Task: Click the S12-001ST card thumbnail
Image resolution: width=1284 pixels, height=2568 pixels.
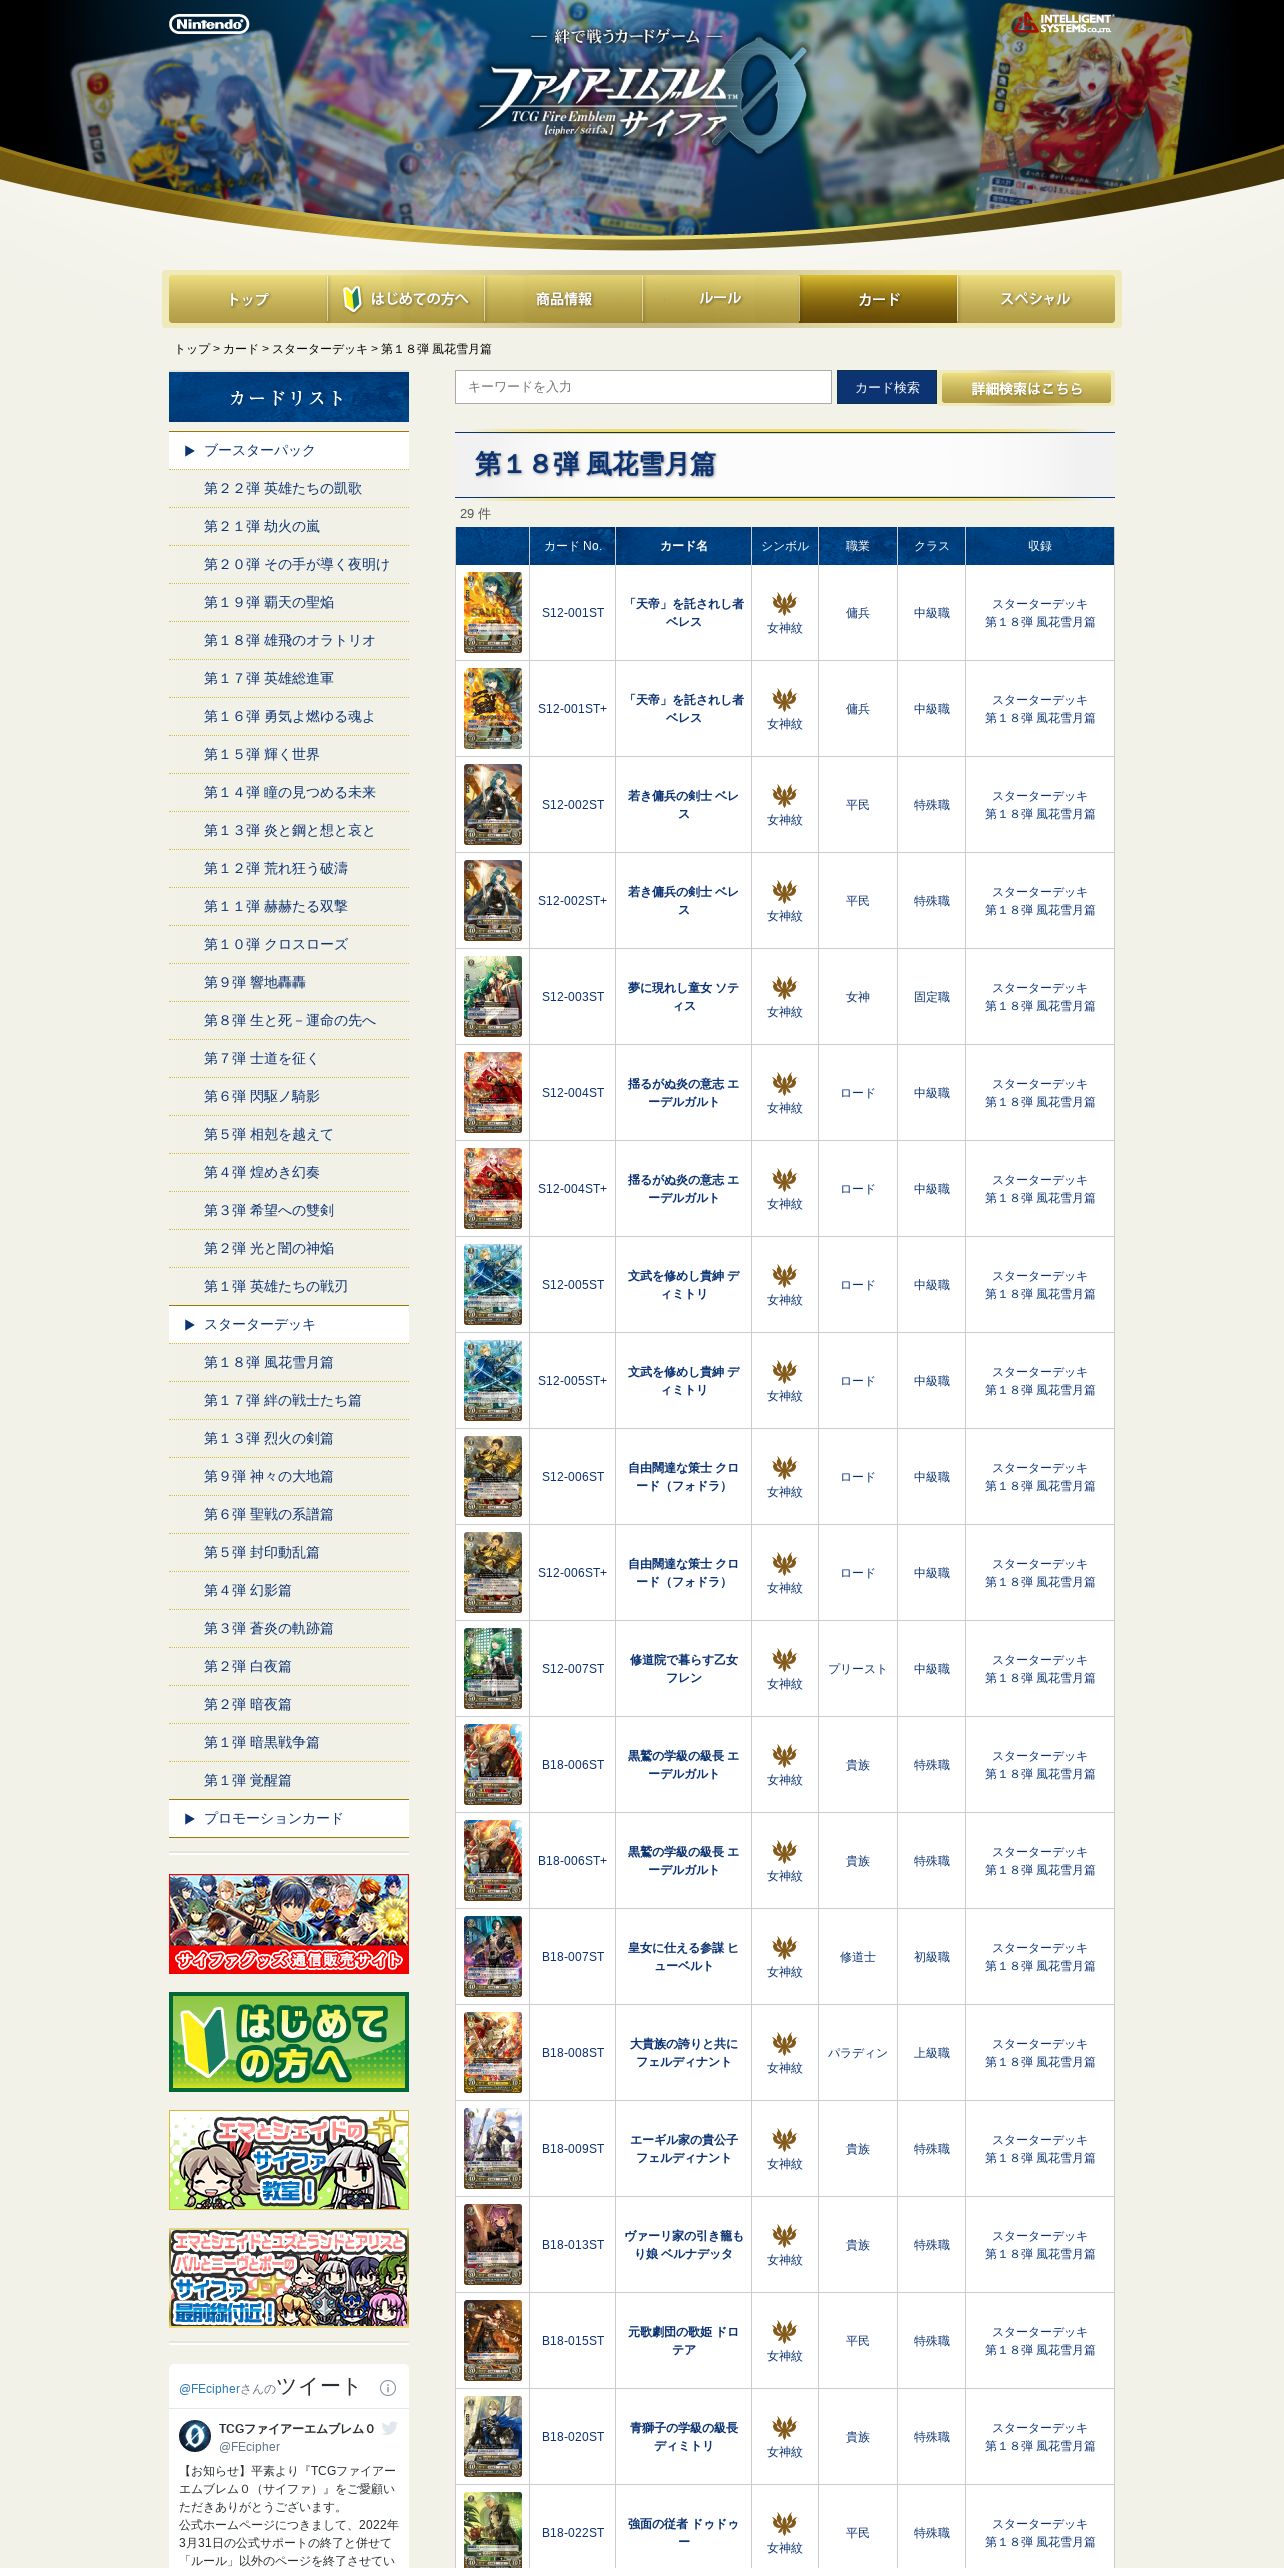Action: [493, 613]
